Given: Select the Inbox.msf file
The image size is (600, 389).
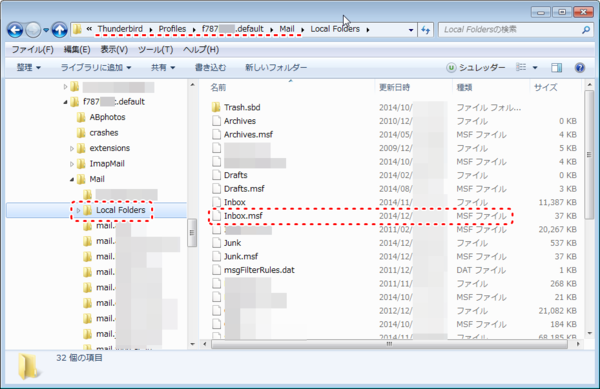Looking at the screenshot, I should point(243,216).
